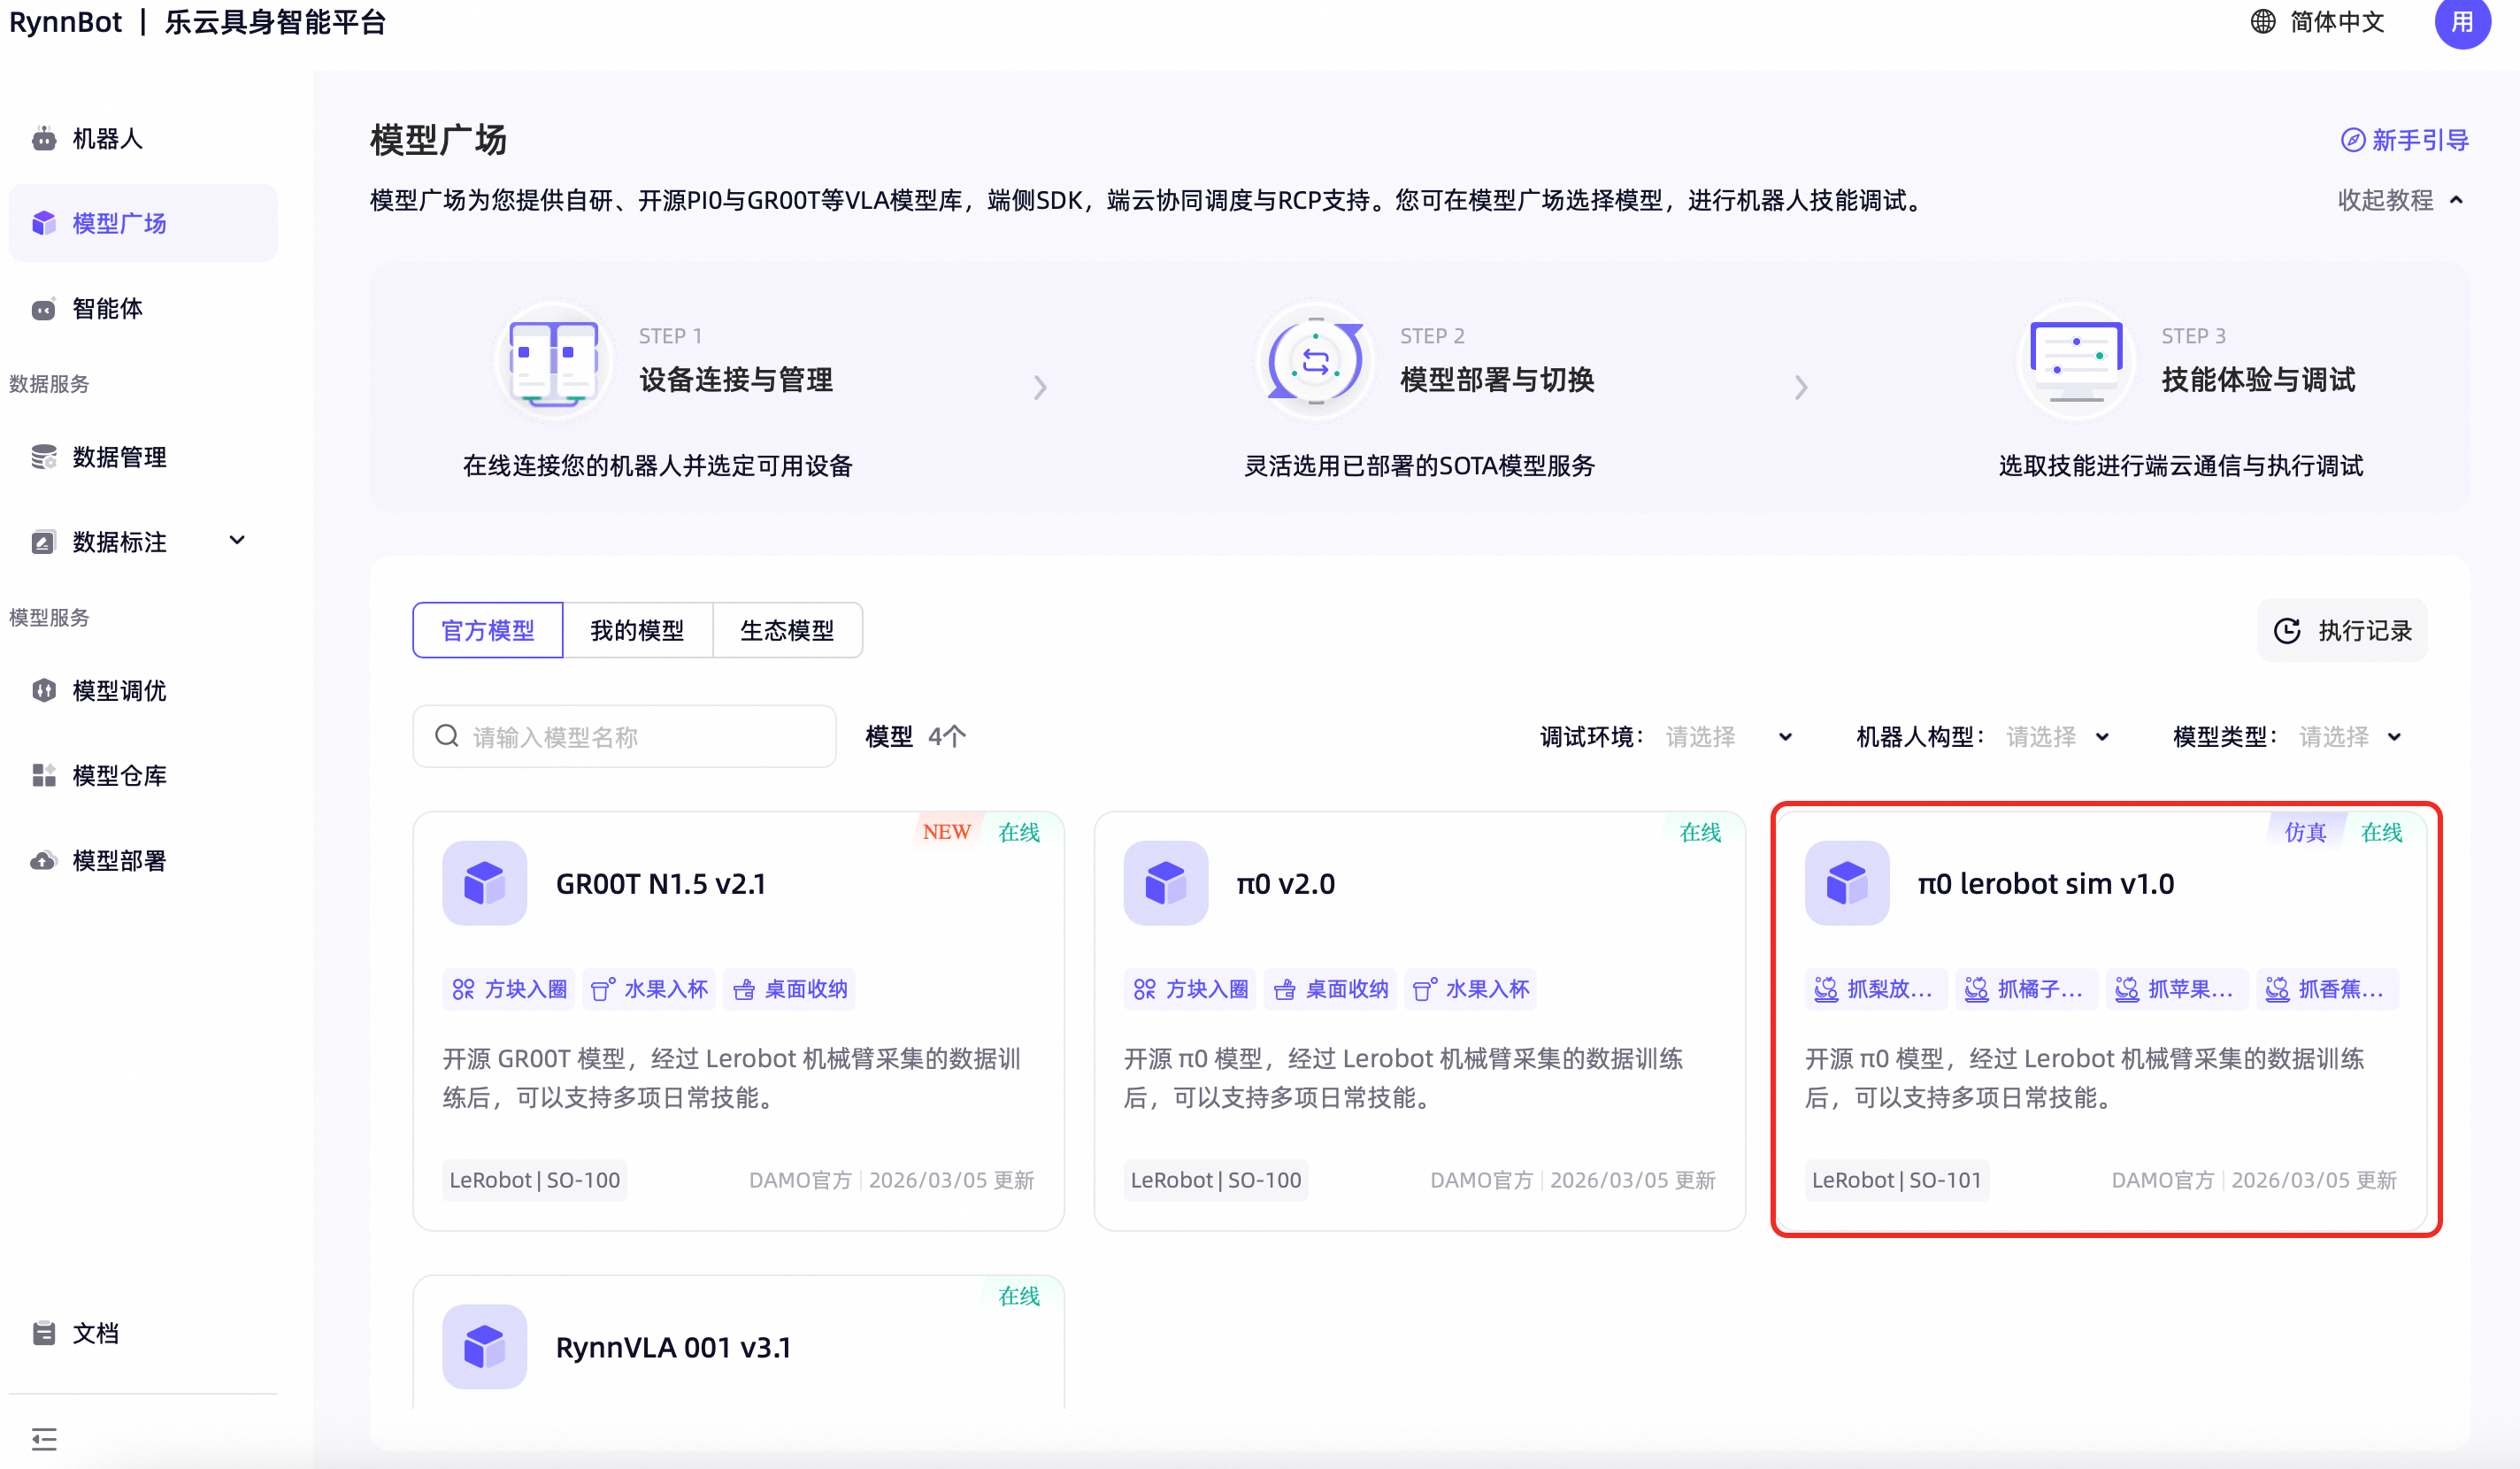
Task: Click the 抓梨放… skill tag
Action: point(1875,989)
